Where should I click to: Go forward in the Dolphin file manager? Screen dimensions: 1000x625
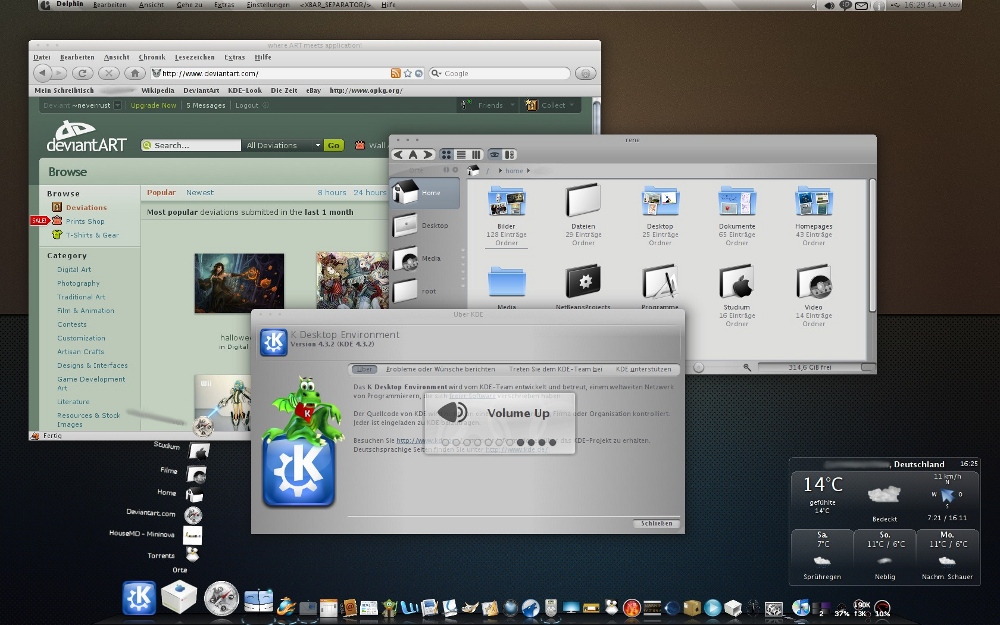point(427,154)
